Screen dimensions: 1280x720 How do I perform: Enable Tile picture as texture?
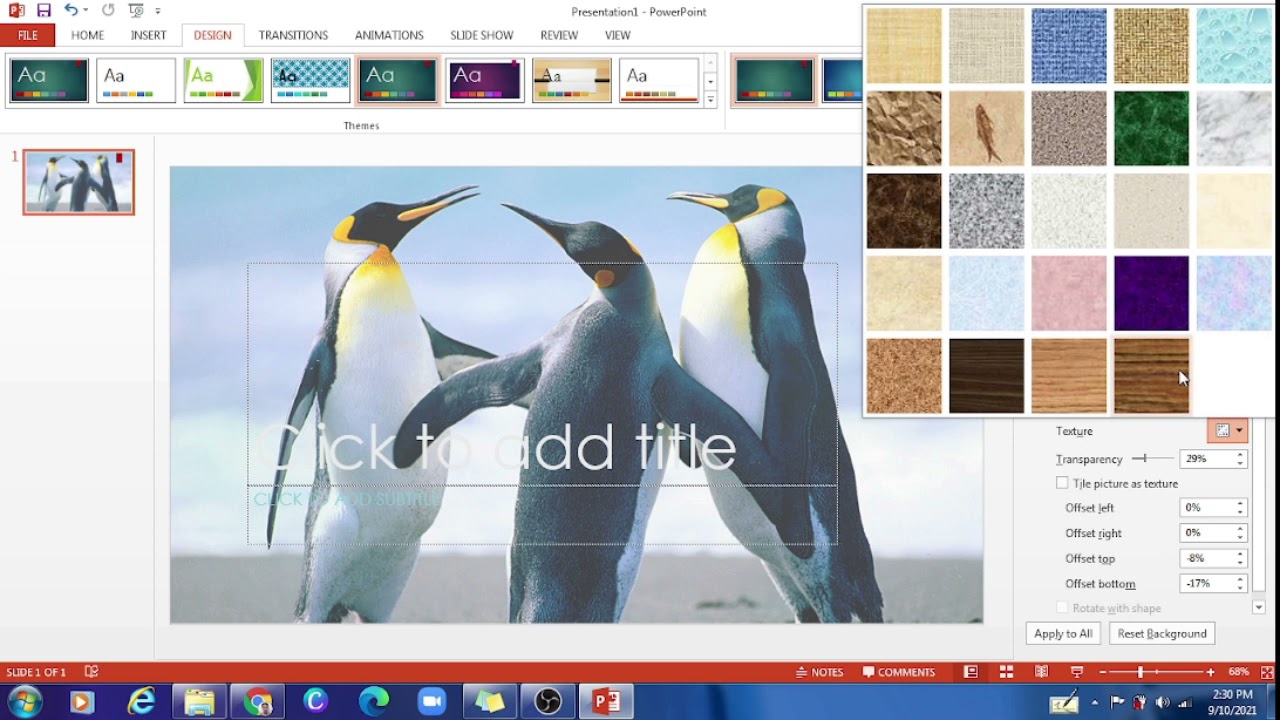pyautogui.click(x=1062, y=483)
